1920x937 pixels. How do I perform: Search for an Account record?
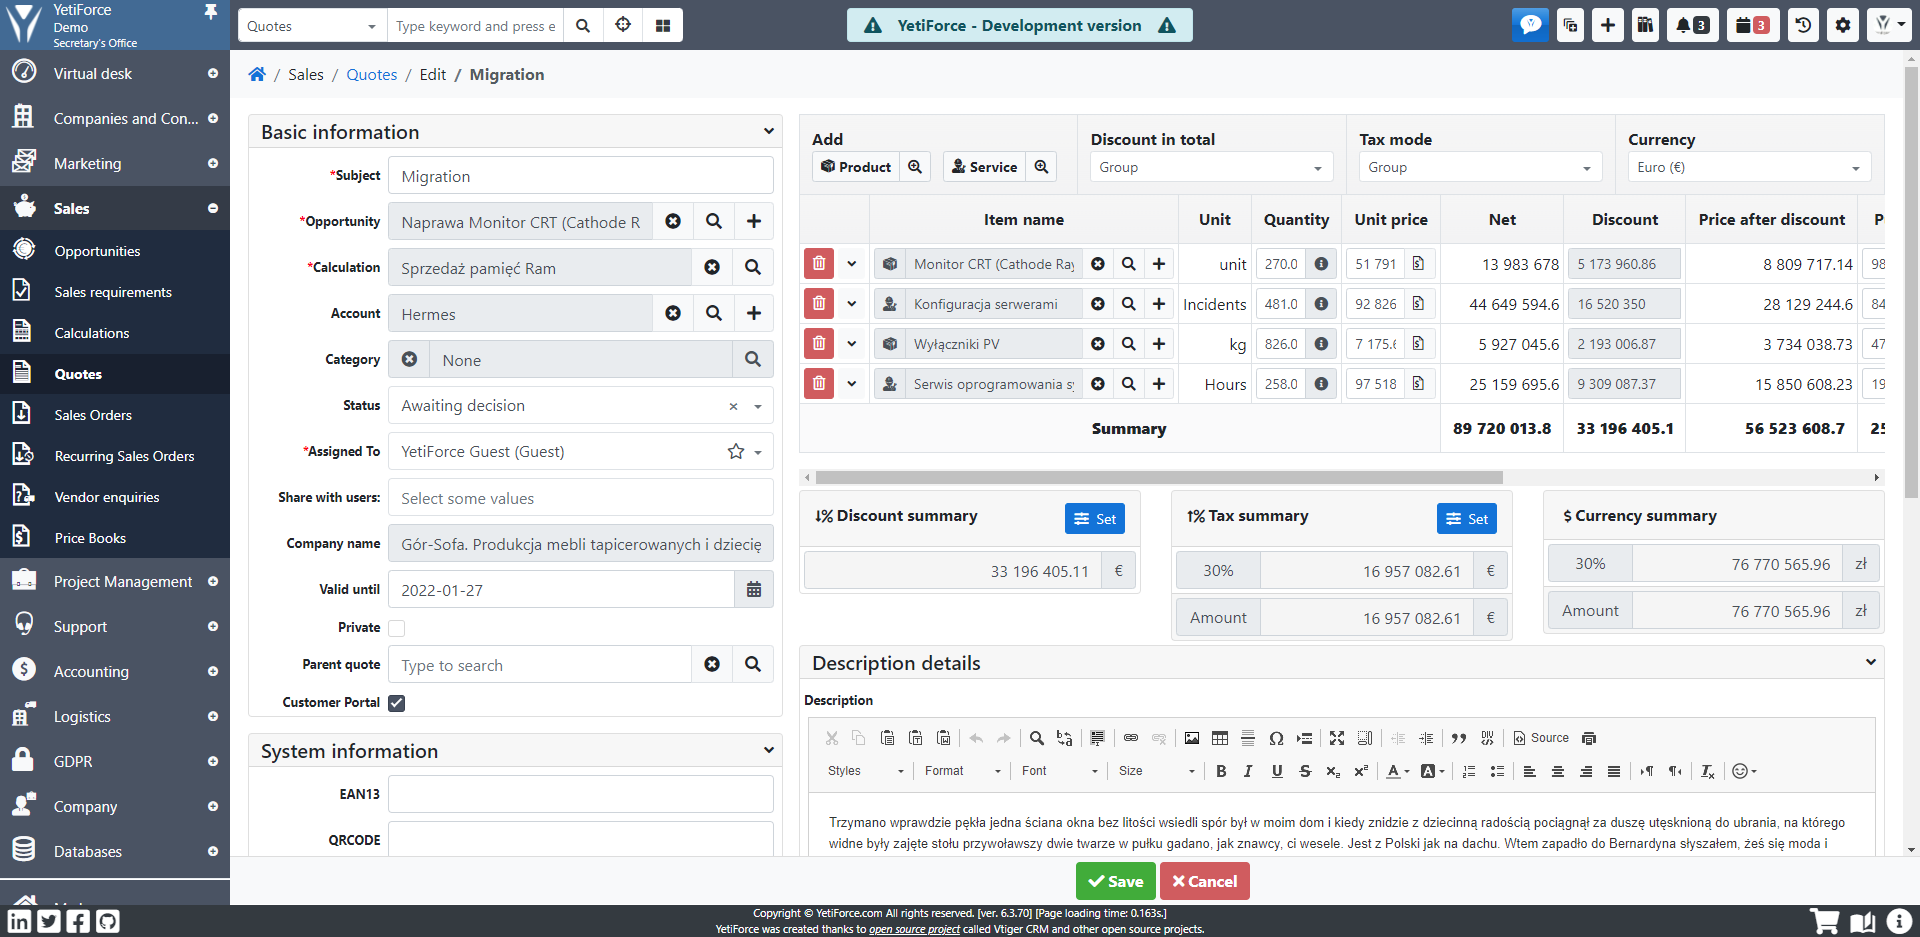pos(714,313)
